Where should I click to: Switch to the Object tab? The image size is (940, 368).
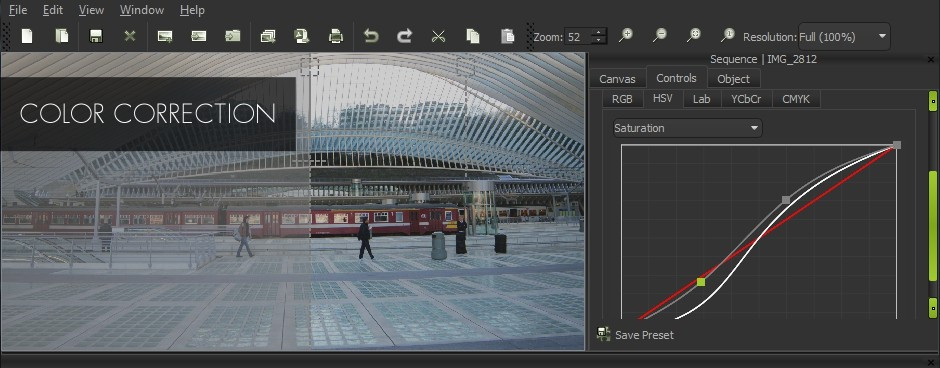point(733,79)
